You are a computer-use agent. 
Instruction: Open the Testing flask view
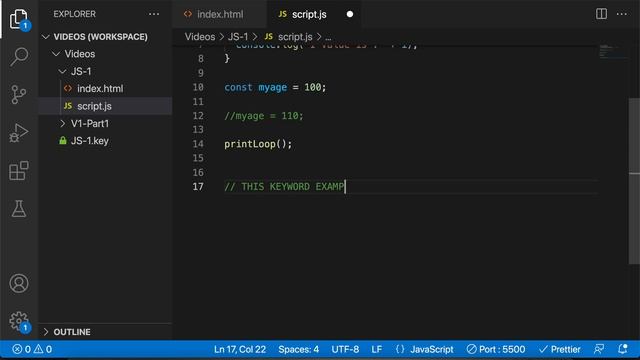pyautogui.click(x=19, y=209)
